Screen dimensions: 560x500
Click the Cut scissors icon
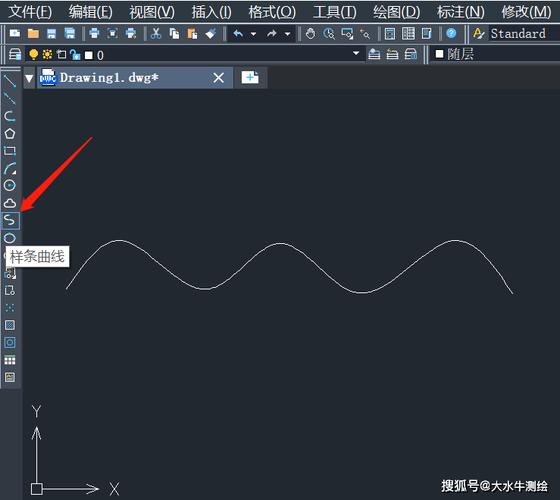click(156, 34)
